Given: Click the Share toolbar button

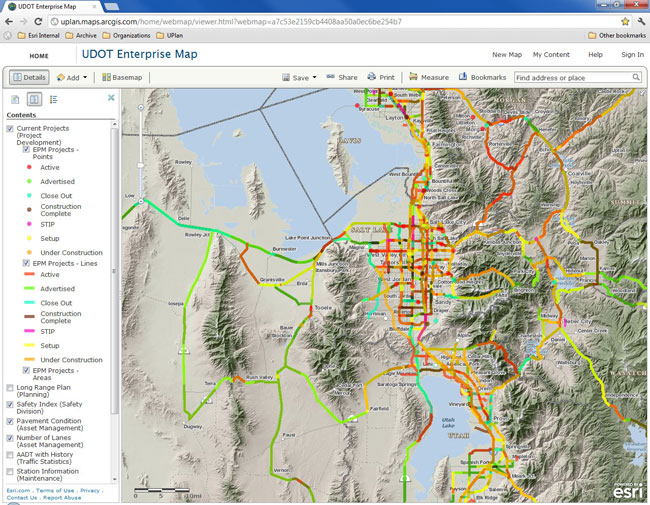Looking at the screenshot, I should click(x=342, y=78).
